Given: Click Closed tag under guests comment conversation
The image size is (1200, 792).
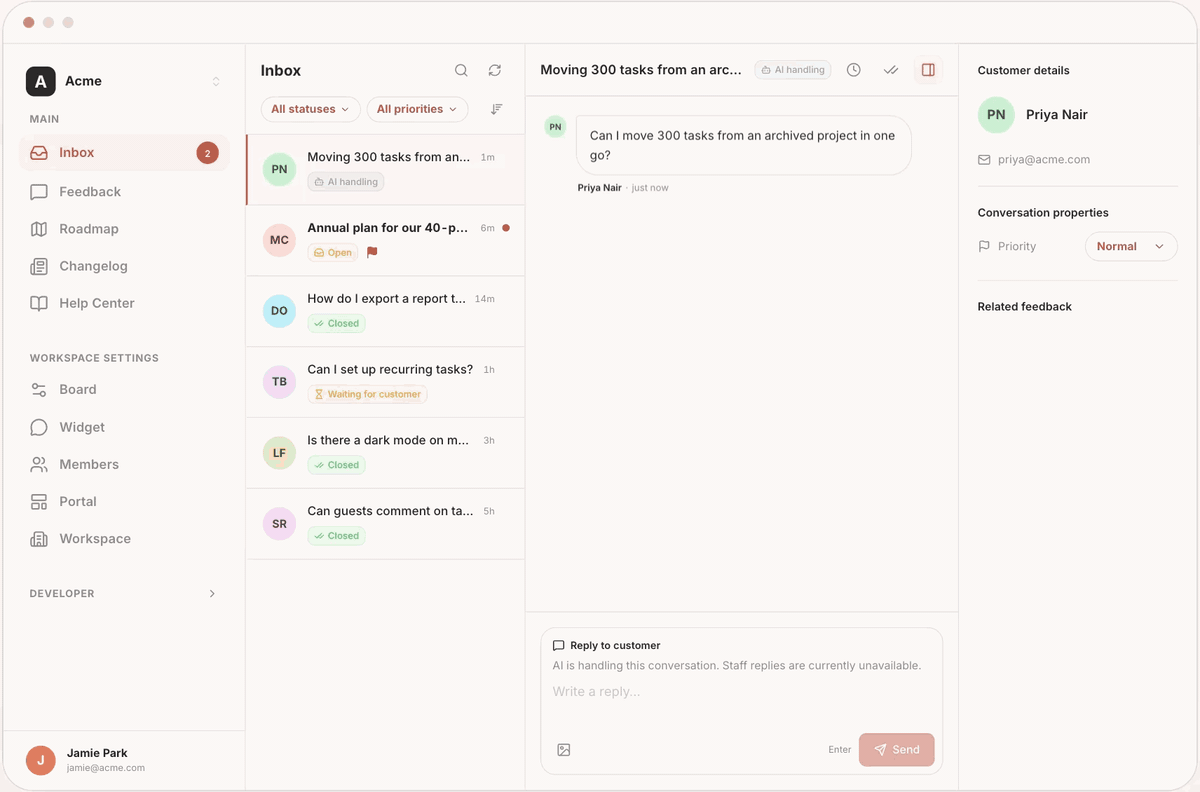Looking at the screenshot, I should point(336,537).
